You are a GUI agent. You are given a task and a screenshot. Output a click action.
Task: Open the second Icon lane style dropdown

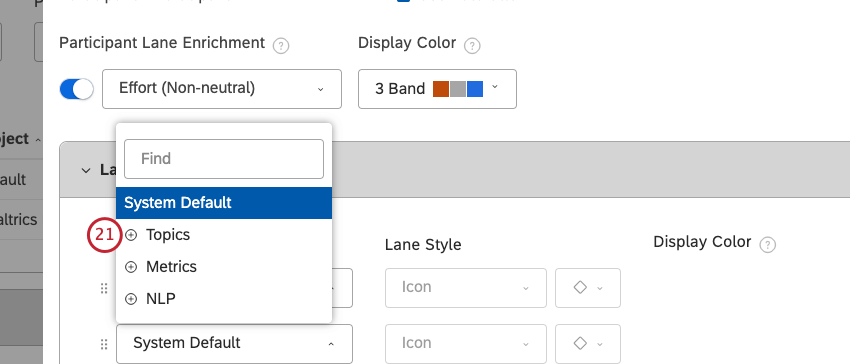click(466, 344)
